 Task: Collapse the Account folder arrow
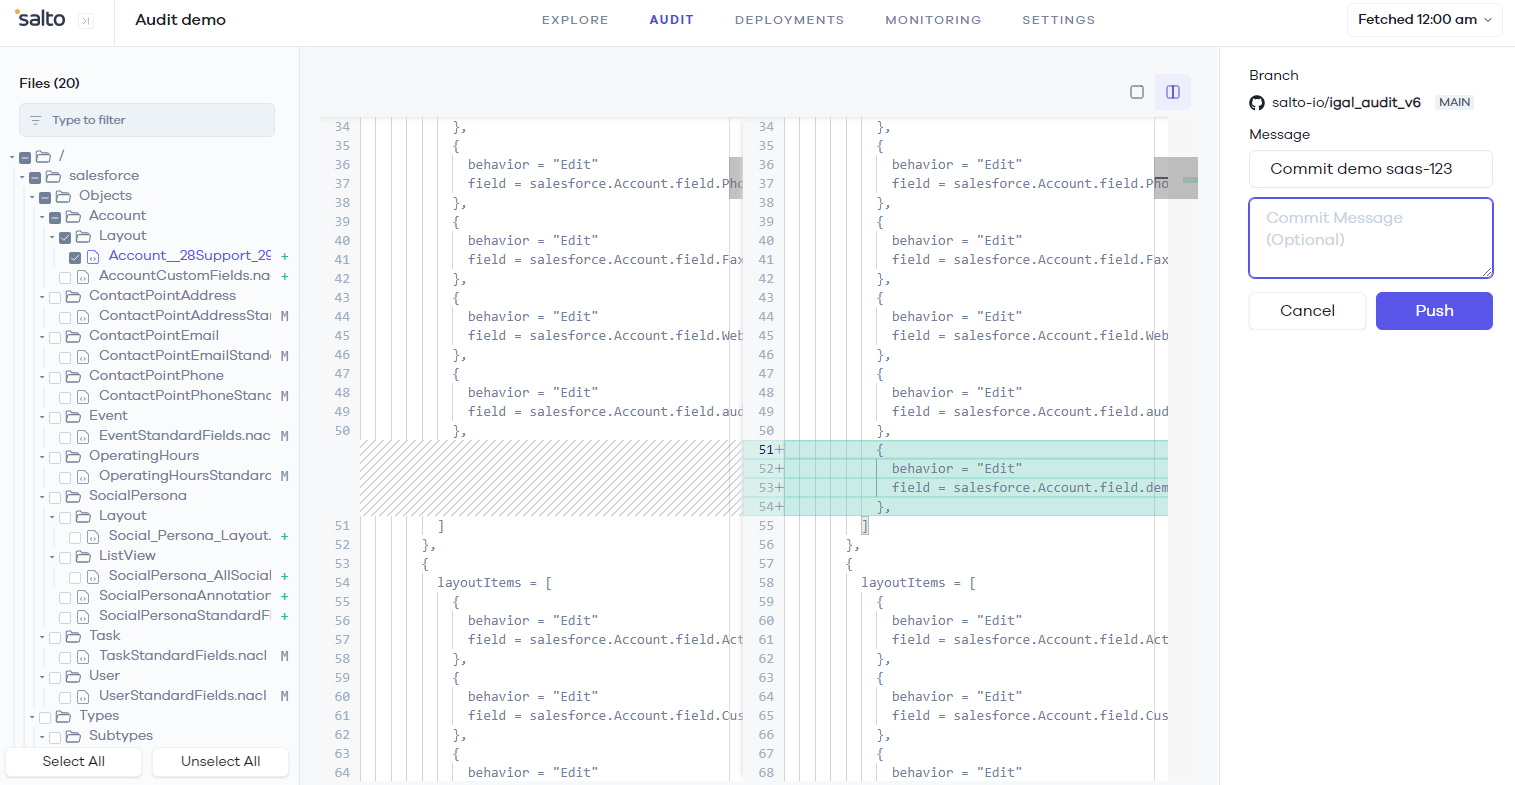click(x=43, y=217)
